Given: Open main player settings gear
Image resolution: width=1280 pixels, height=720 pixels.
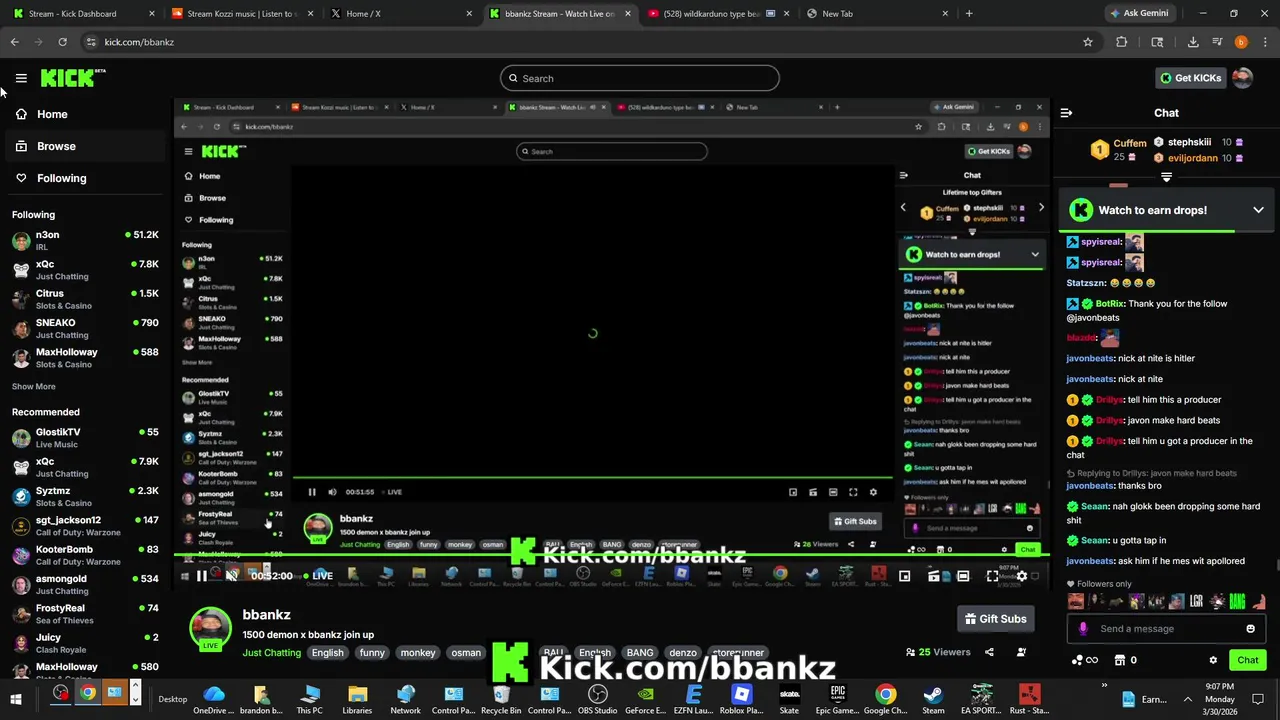Looking at the screenshot, I should point(1021,576).
